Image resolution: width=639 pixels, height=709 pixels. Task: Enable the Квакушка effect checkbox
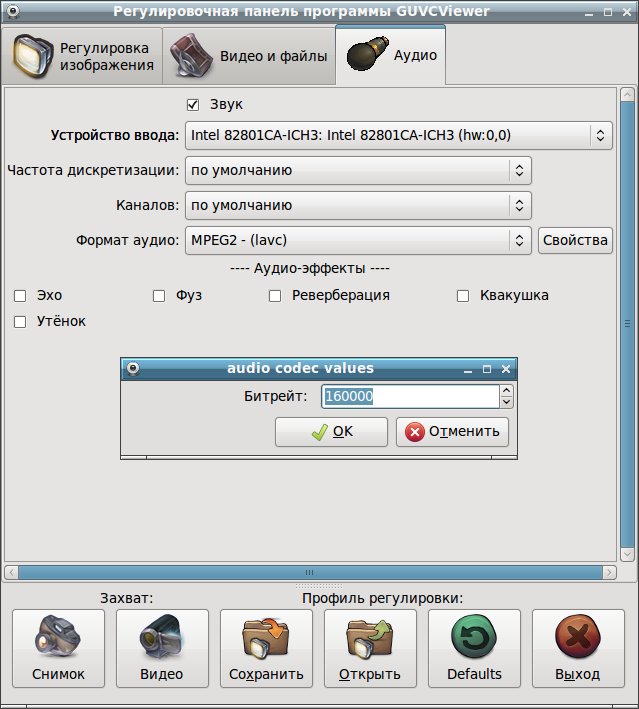point(463,296)
